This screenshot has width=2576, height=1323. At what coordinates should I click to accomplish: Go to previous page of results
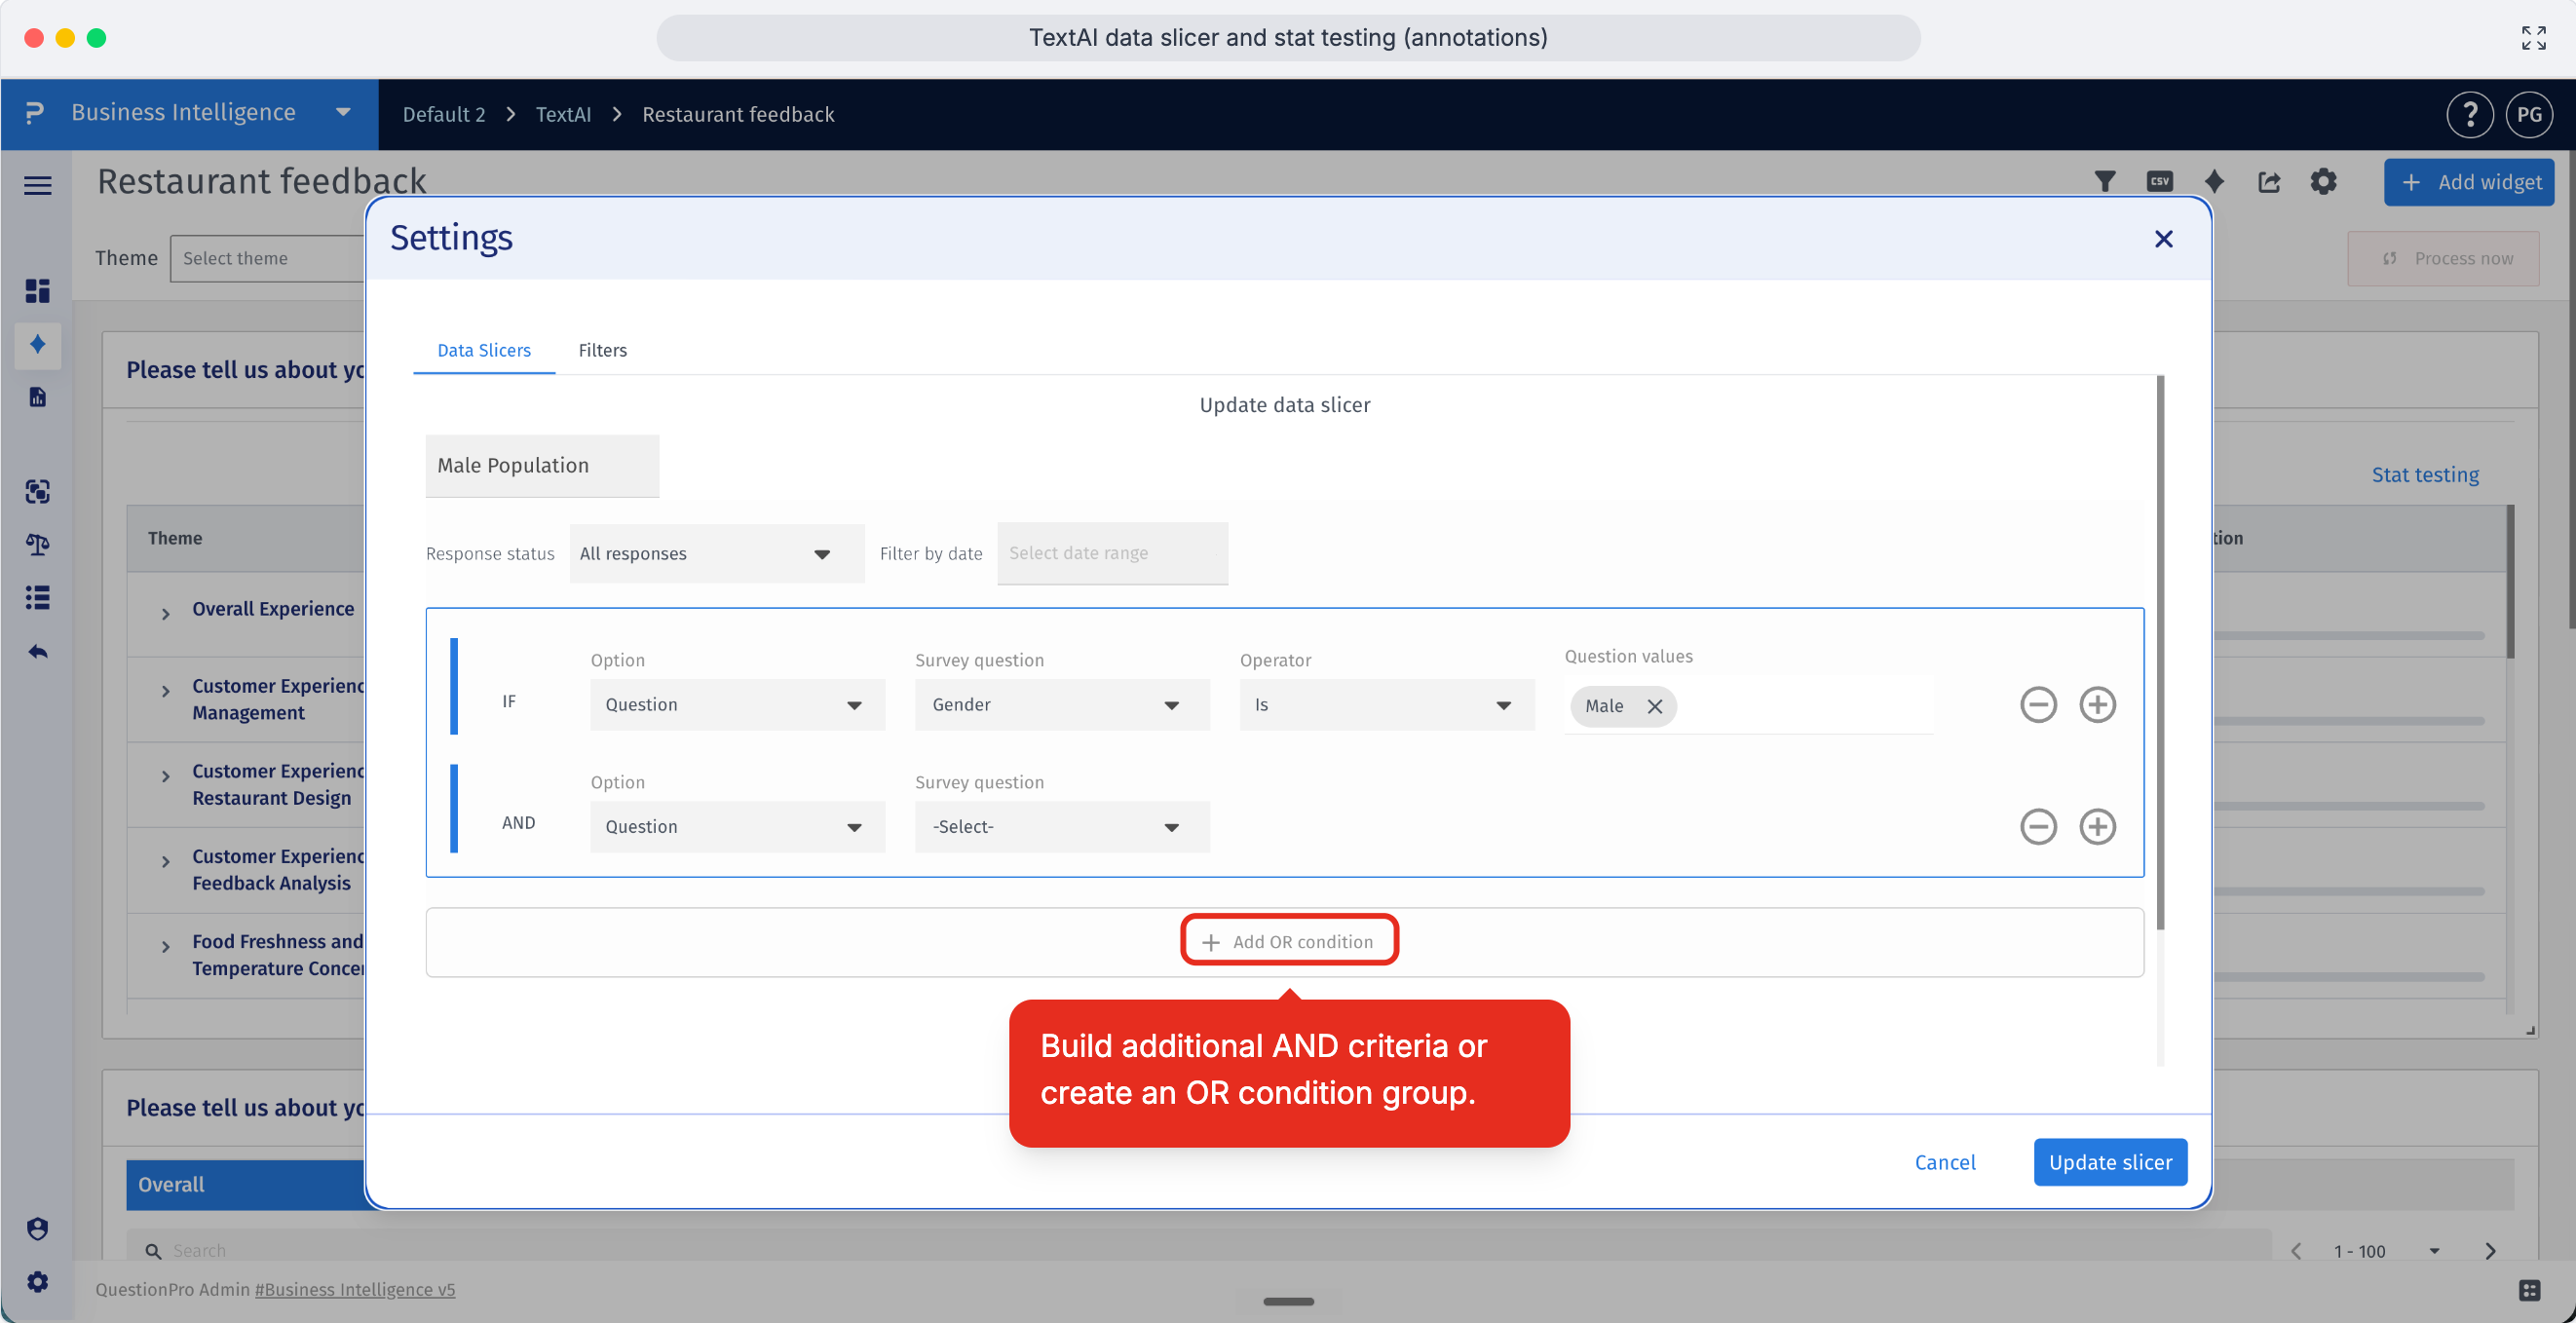(2296, 1251)
